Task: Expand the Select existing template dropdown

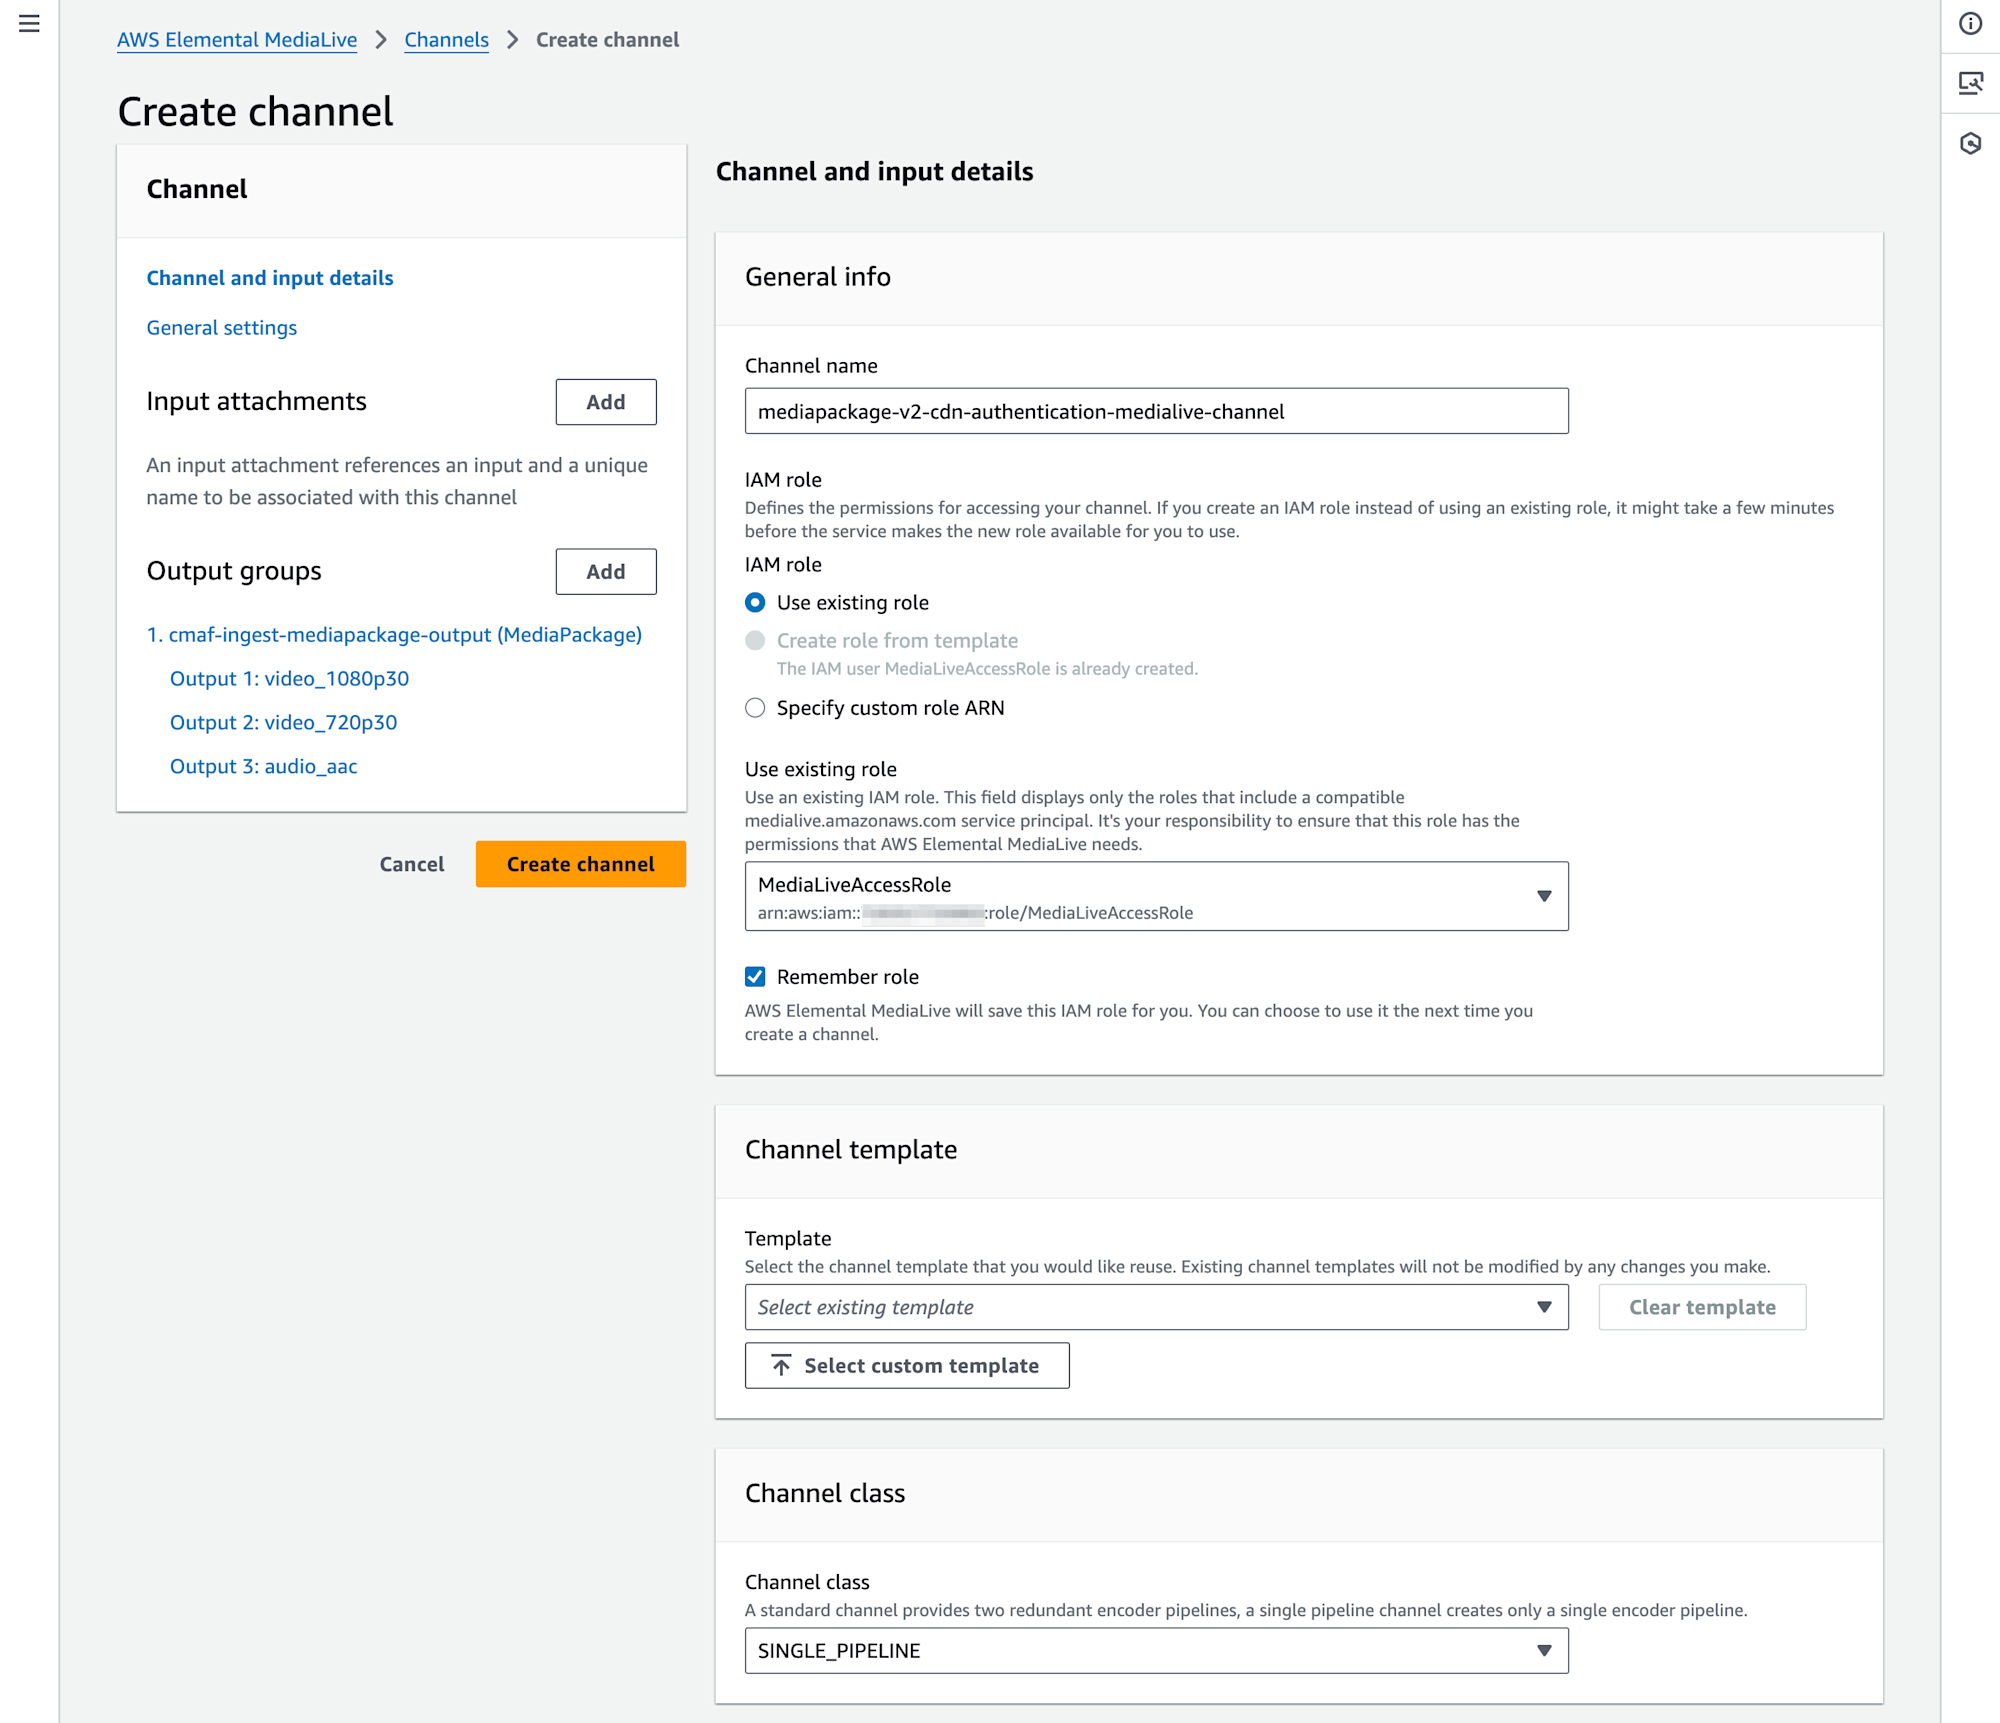Action: coord(1155,1307)
